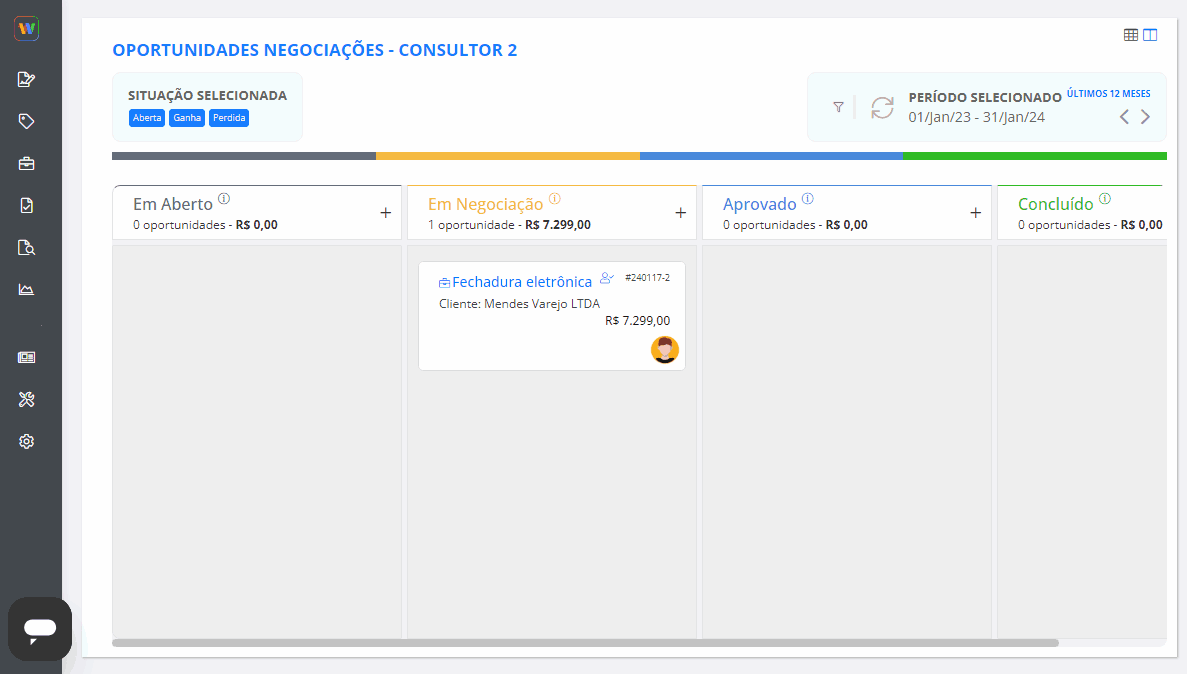Show the Em Negociação info tooltip

(556, 198)
